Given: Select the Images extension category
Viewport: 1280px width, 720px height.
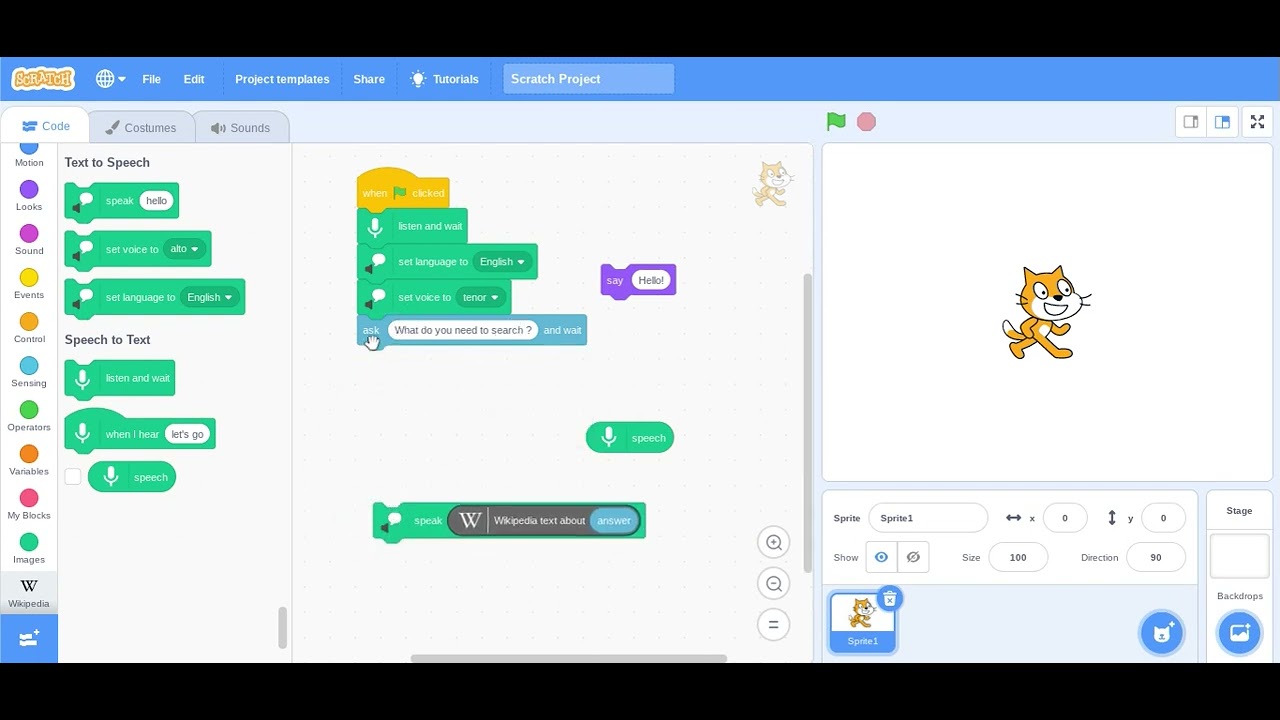Looking at the screenshot, I should tap(29, 548).
